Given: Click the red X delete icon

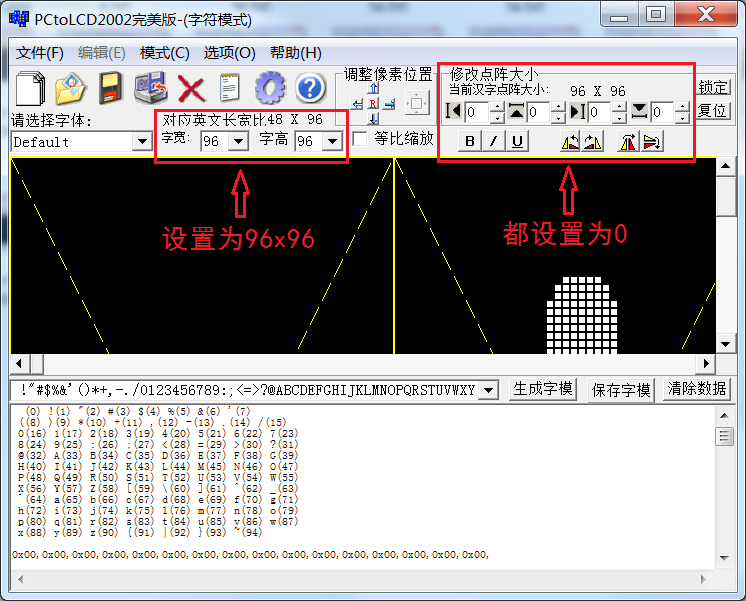Looking at the screenshot, I should point(191,88).
